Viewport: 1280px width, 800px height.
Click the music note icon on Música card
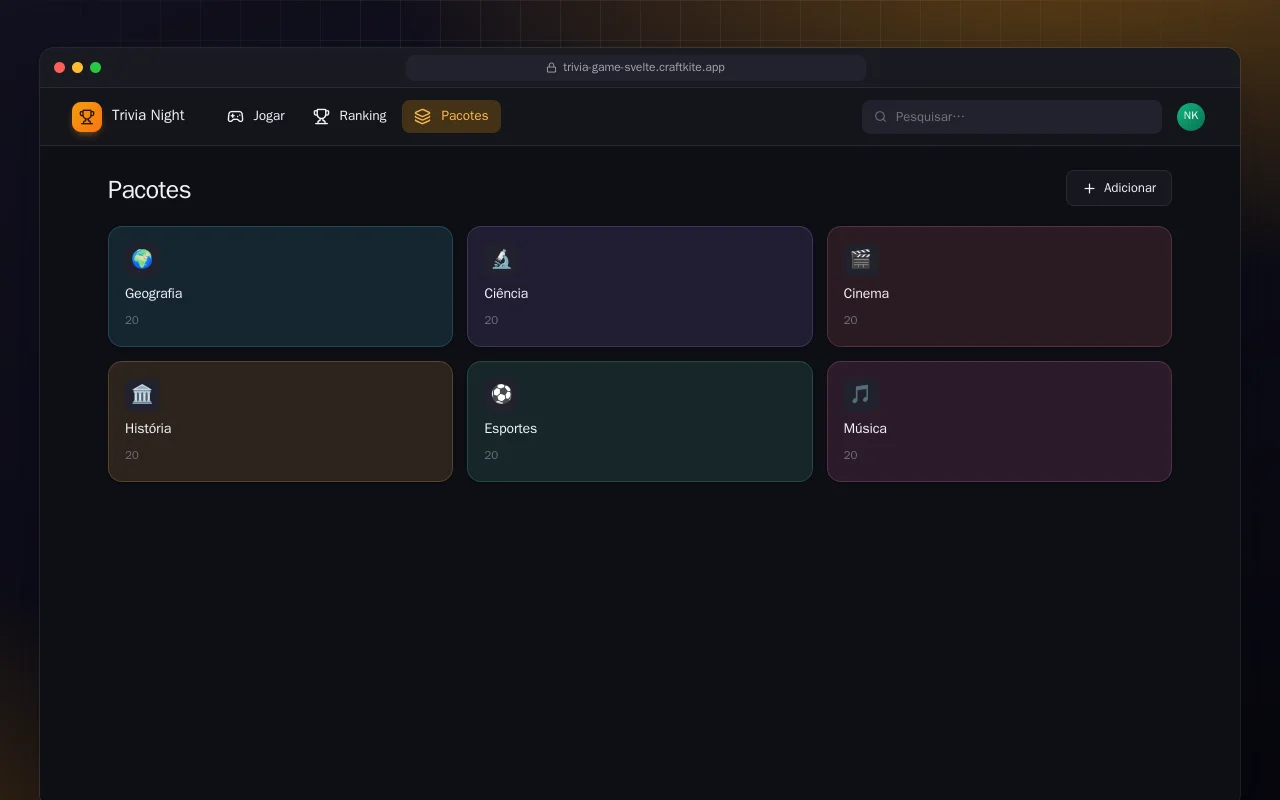(x=861, y=394)
